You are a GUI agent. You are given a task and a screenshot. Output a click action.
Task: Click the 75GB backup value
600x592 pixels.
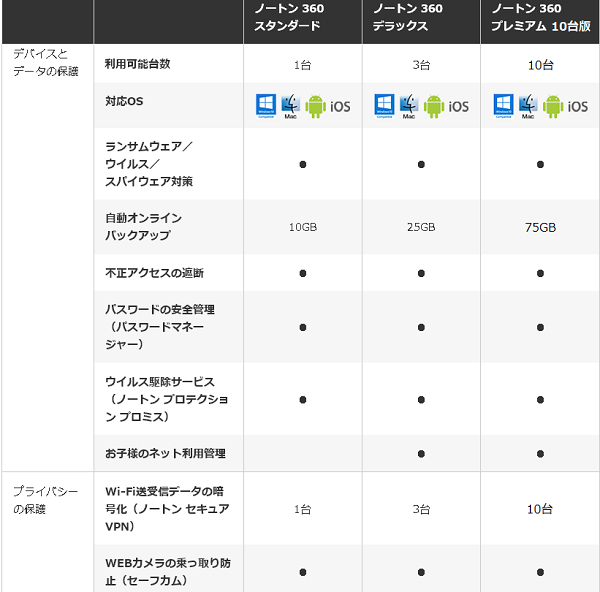(540, 228)
